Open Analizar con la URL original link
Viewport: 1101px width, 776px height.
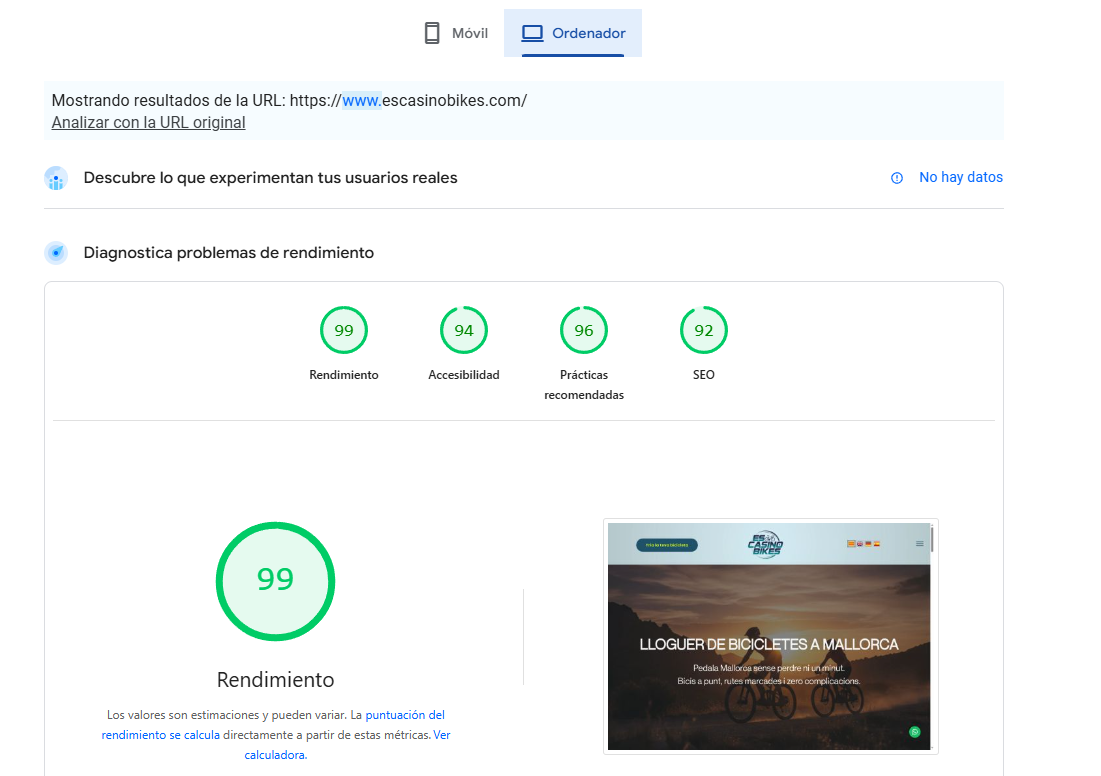(148, 123)
